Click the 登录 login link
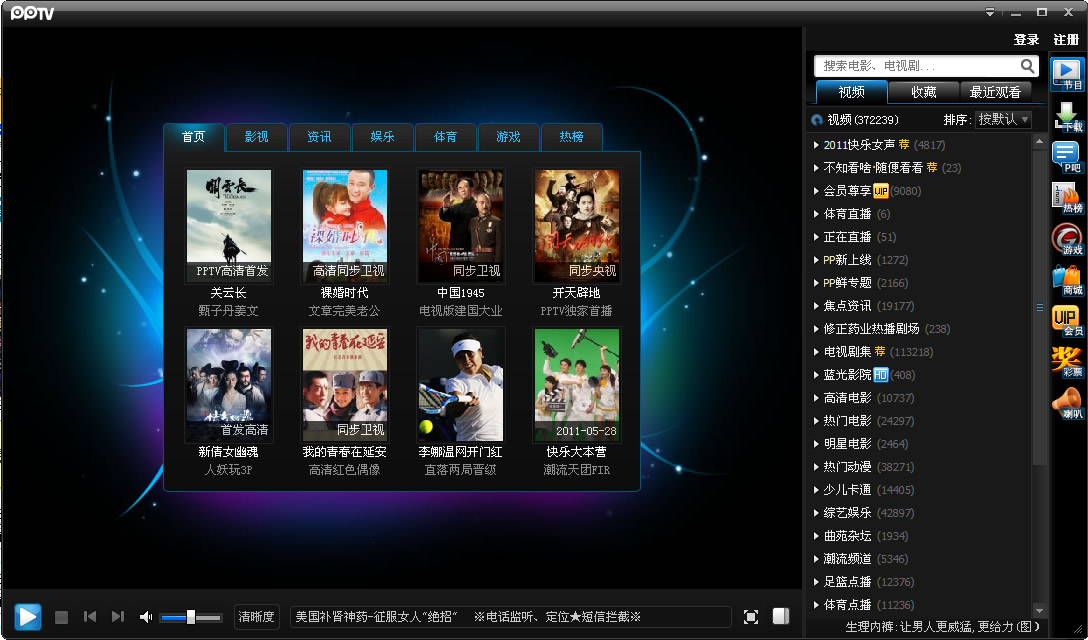1088x640 pixels. tap(1026, 40)
